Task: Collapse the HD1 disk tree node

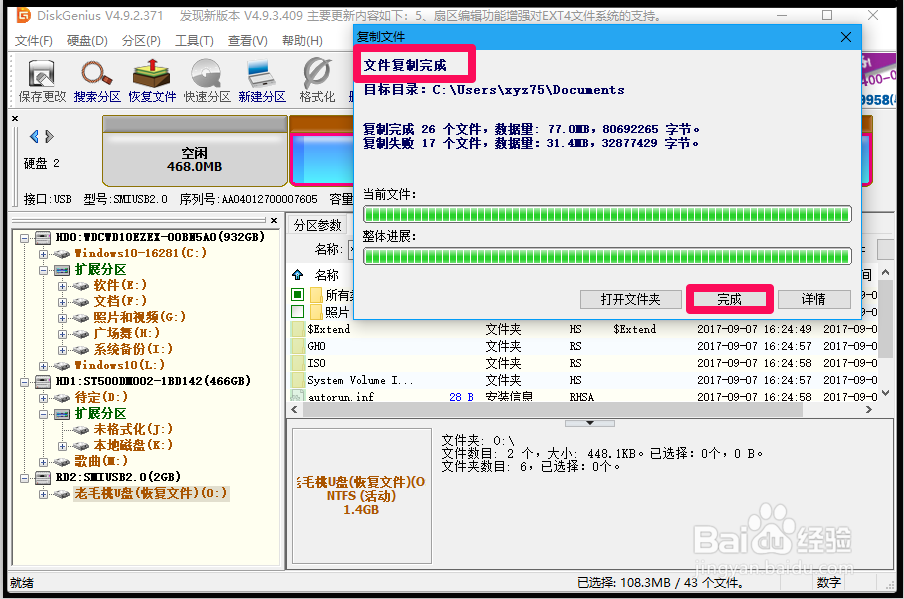Action: click(24, 382)
